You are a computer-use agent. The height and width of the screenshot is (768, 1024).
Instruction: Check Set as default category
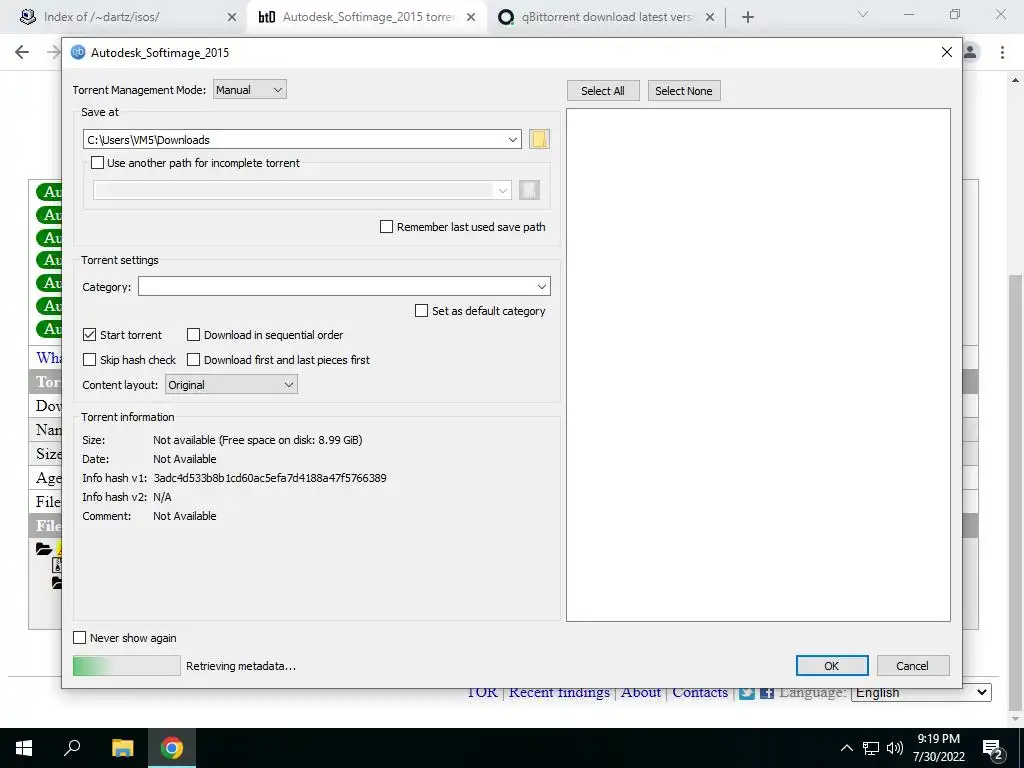click(x=422, y=311)
